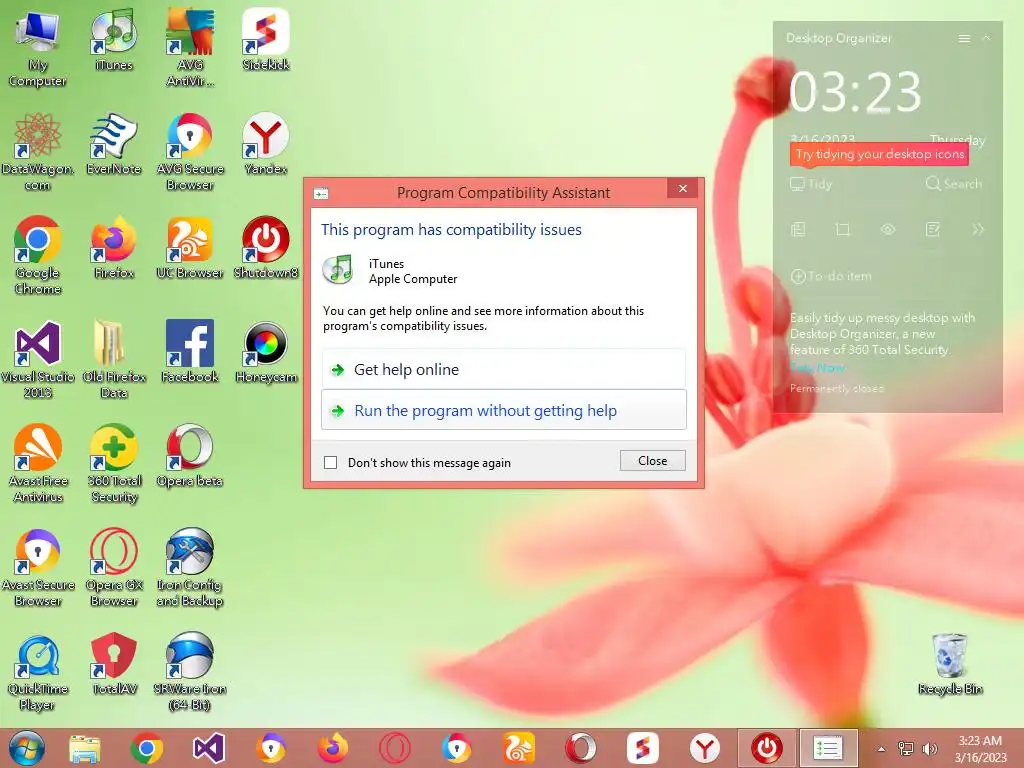Open Sidekick from the taskbar

click(643, 748)
